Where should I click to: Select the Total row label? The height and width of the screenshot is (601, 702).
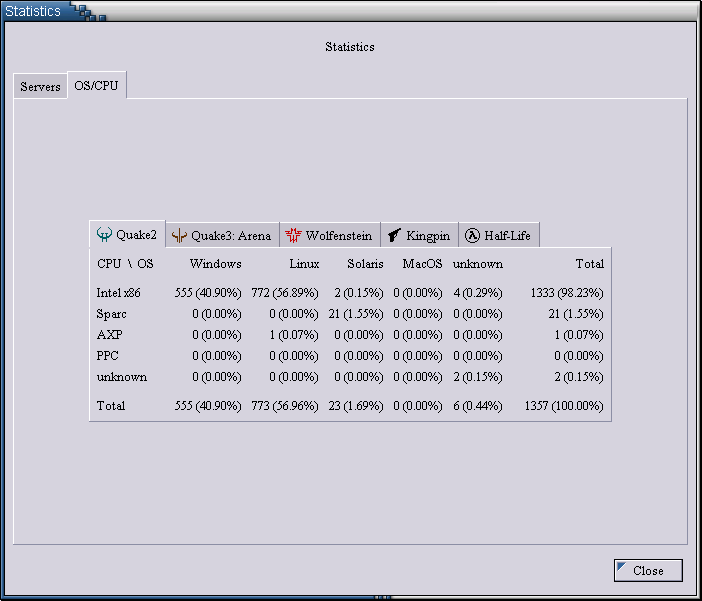[111, 406]
